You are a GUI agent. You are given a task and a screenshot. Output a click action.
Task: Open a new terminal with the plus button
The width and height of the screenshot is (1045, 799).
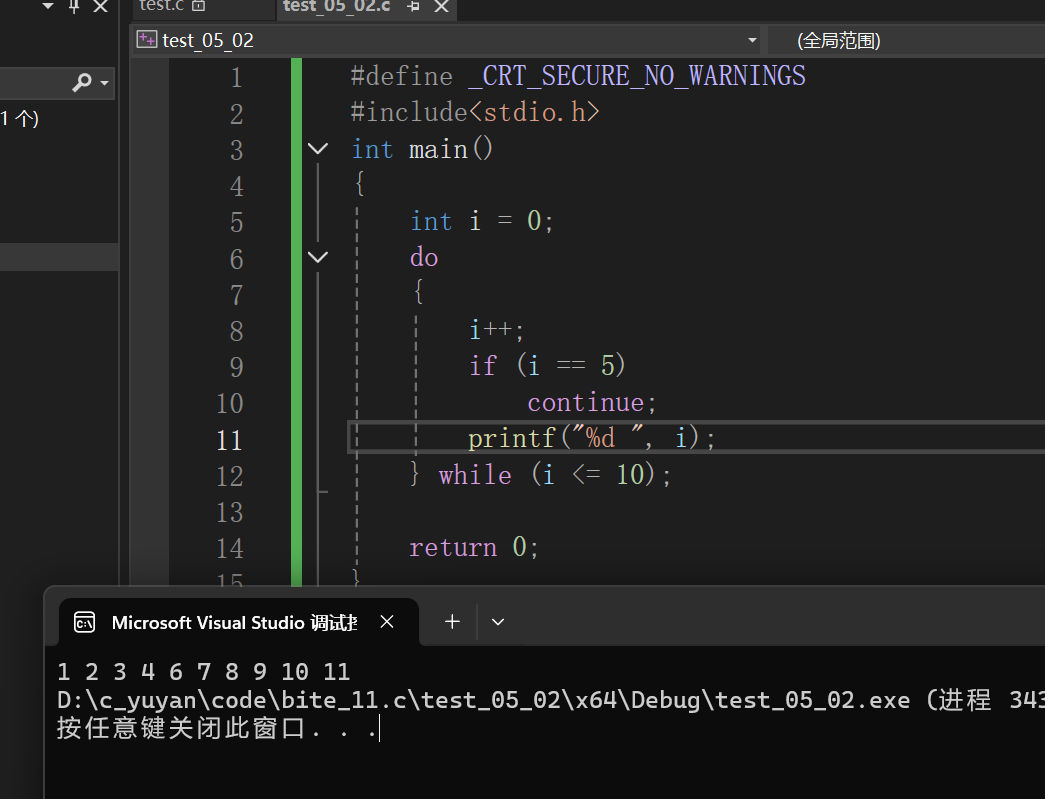click(x=451, y=621)
